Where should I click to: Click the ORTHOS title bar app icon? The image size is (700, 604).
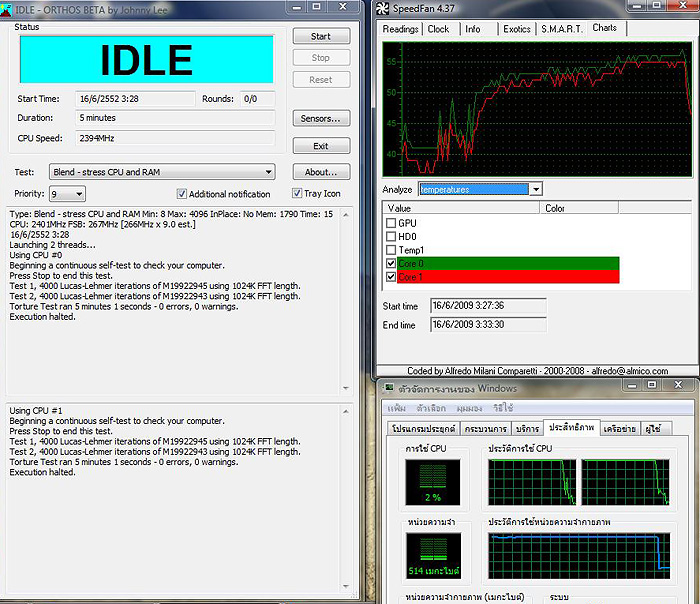[6, 9]
